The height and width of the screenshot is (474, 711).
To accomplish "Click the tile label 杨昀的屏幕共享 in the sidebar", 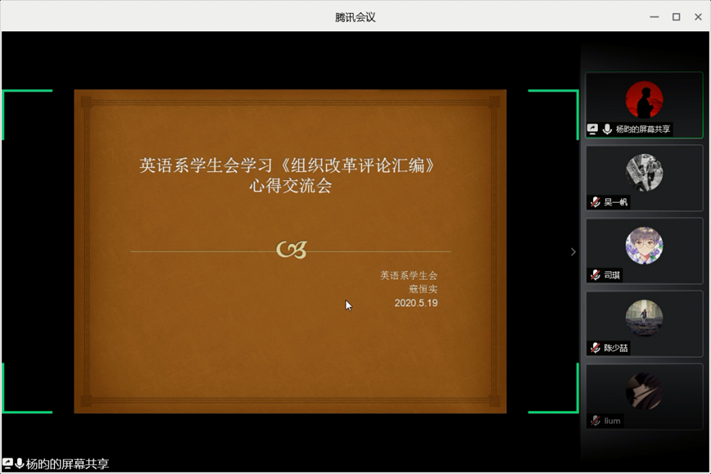I will click(643, 129).
